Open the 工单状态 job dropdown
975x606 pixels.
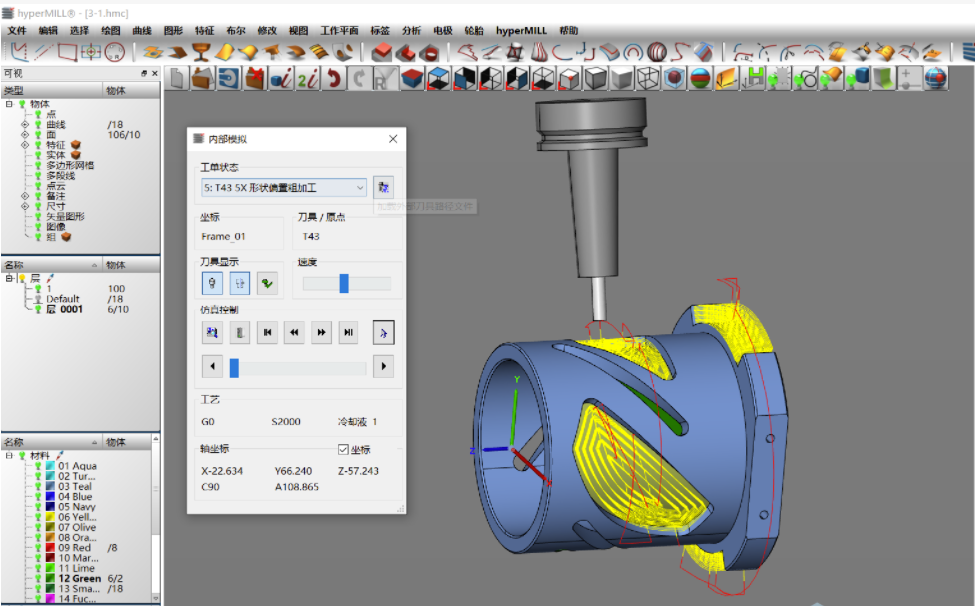point(284,187)
